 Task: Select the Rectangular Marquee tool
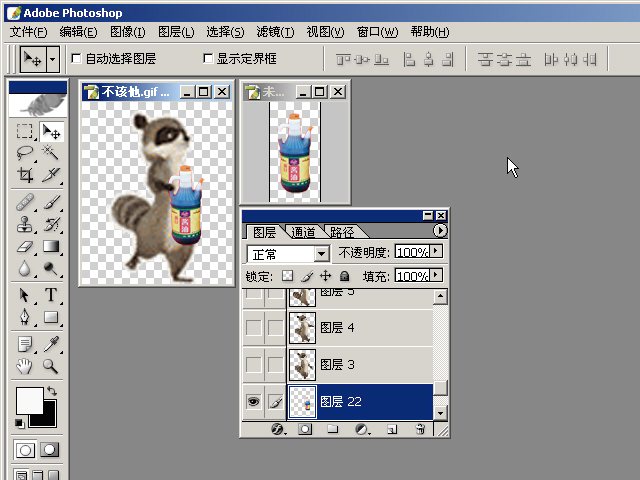tap(25, 131)
